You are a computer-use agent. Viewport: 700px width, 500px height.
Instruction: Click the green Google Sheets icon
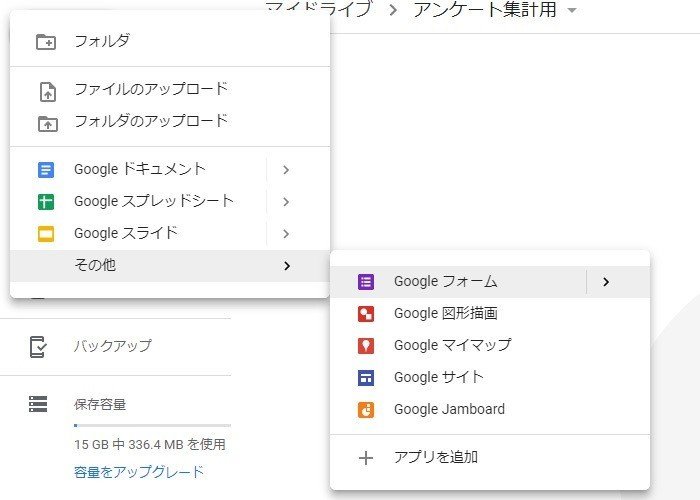(46, 202)
